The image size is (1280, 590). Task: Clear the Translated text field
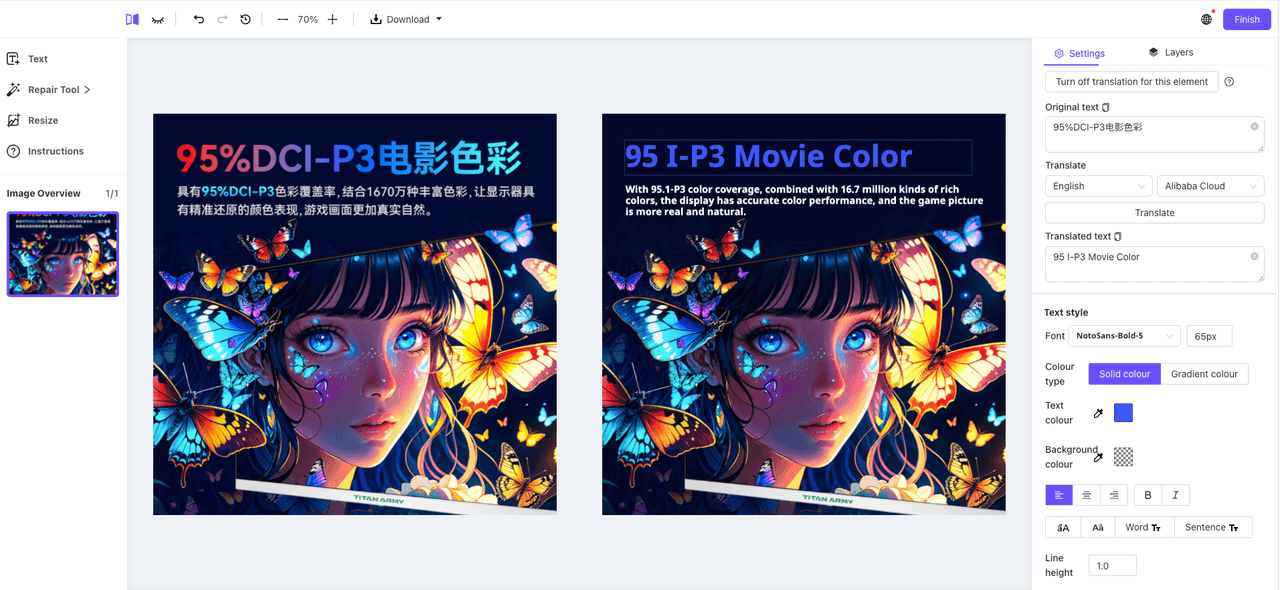(1254, 257)
